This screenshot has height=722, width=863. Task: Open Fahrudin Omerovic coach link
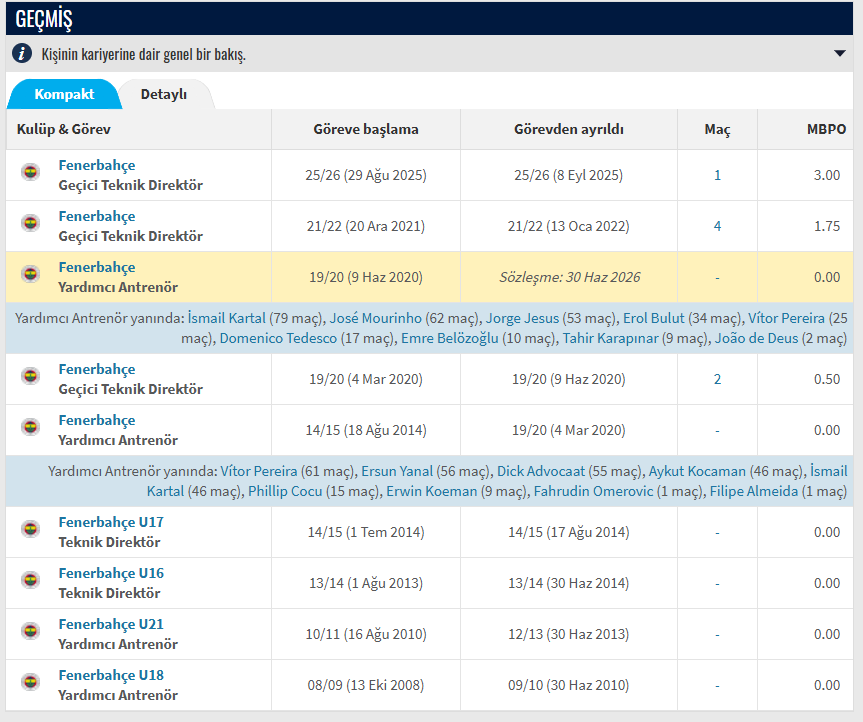[x=593, y=491]
